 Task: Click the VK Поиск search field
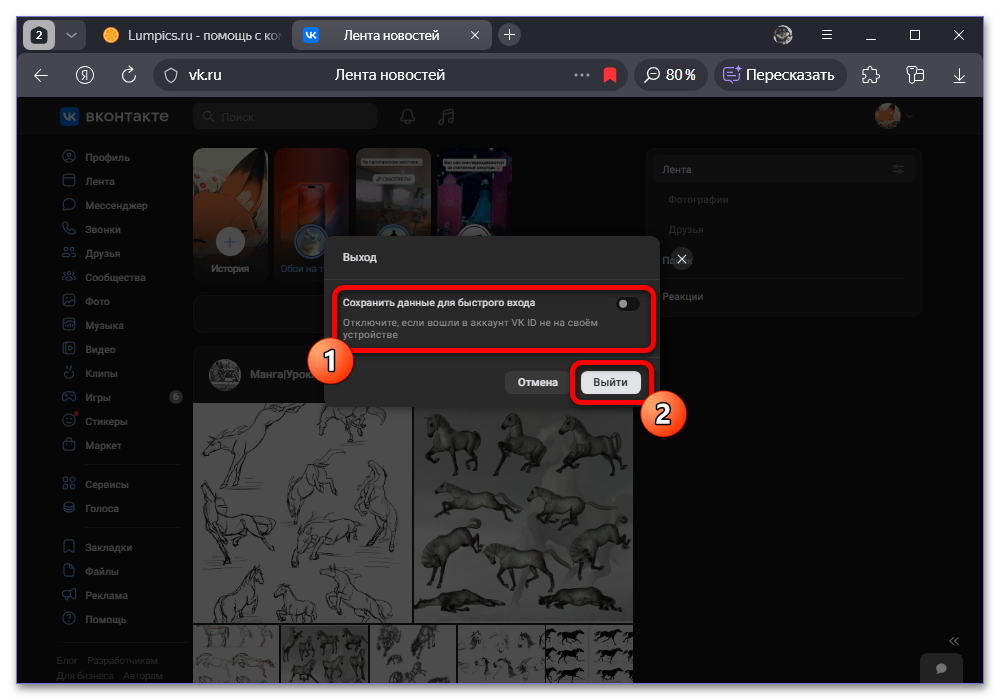[285, 117]
